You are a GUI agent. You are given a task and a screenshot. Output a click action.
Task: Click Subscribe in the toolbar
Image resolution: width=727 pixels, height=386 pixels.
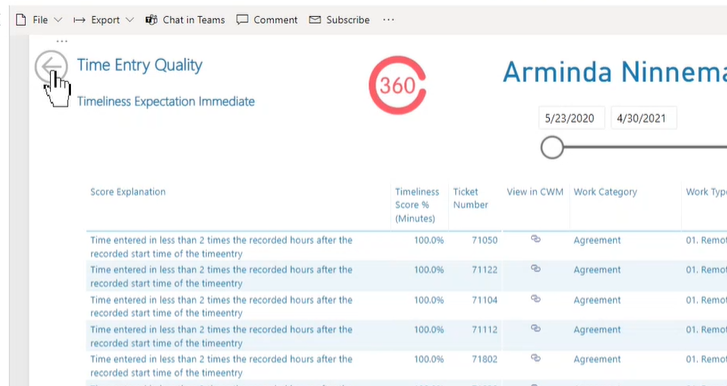coord(339,20)
